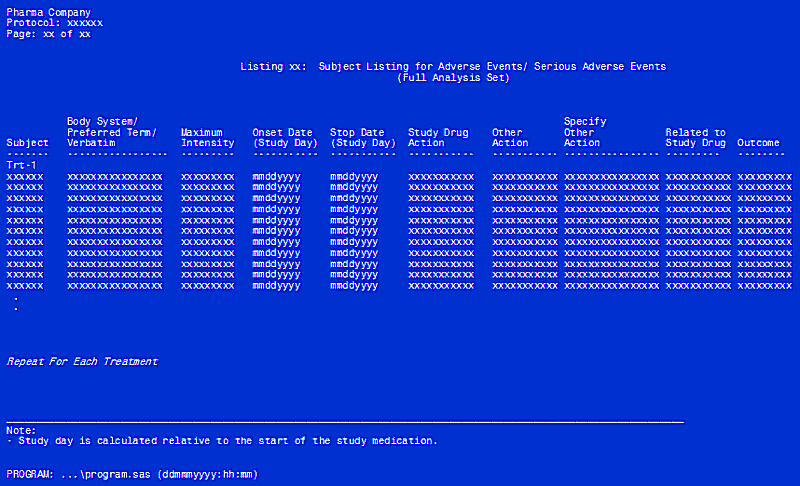Click the two-line Other Action column header
This screenshot has height=486, width=800.
[x=510, y=138]
